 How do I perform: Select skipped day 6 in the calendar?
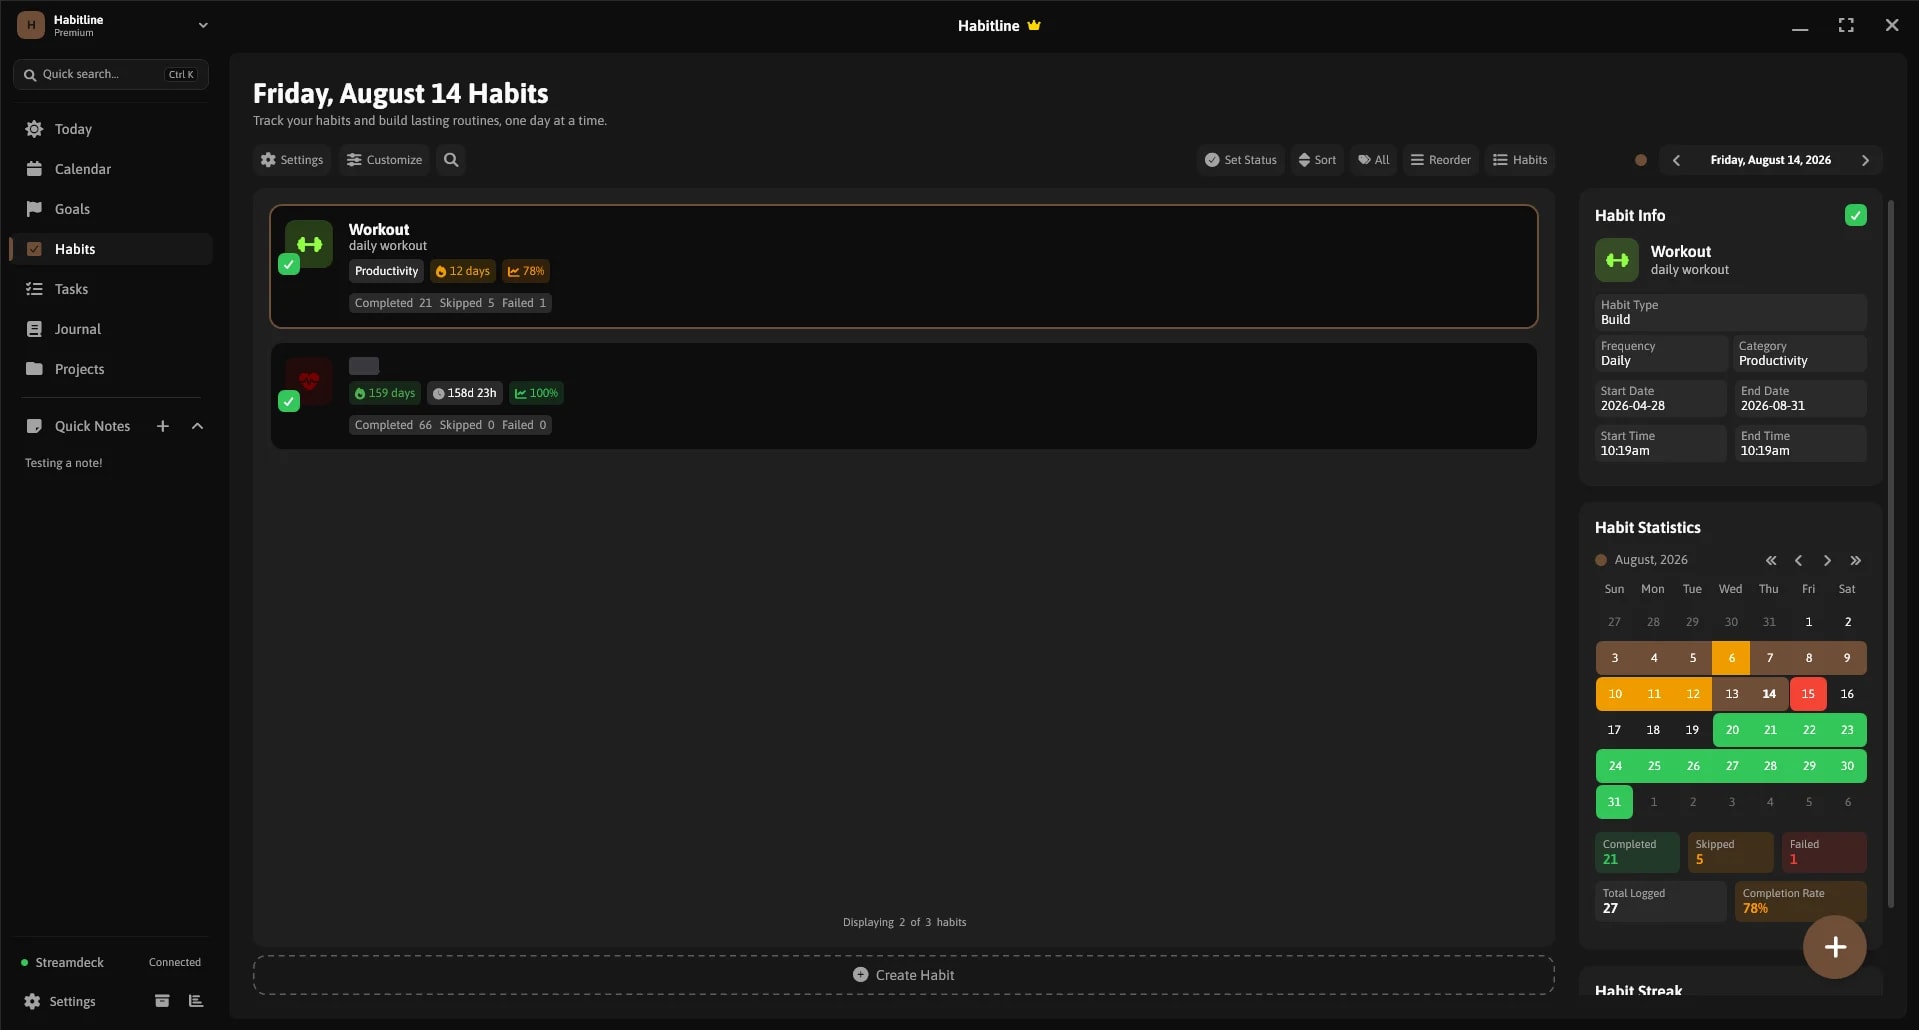tap(1731, 658)
